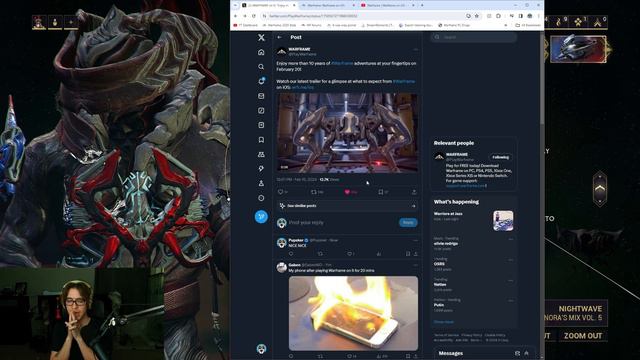The width and height of the screenshot is (640, 360).
Task: Open the first bookmark bar item
Action: [x=245, y=25]
